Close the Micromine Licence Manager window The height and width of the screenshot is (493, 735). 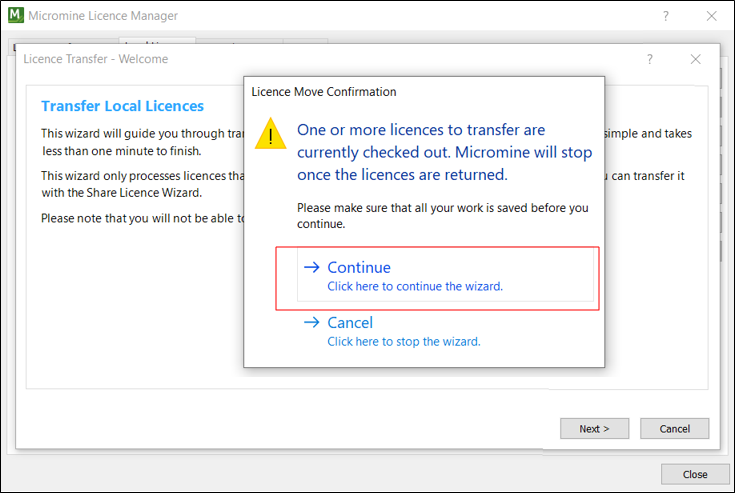pos(711,16)
